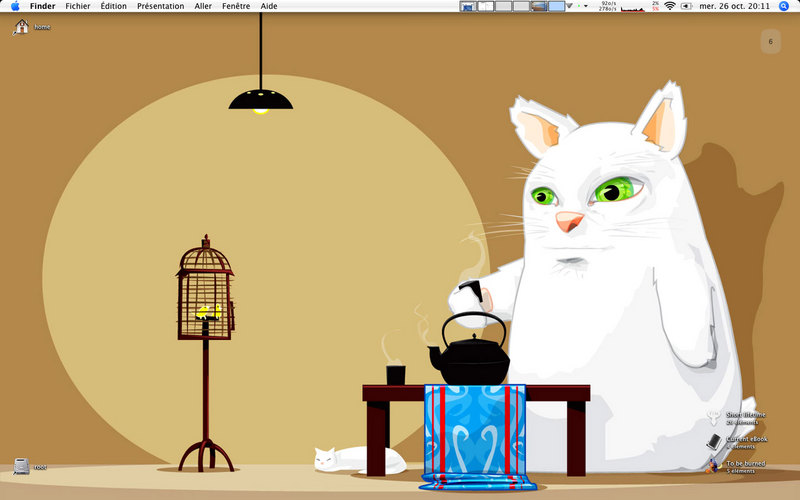Switch to the highlighted sixth space thumbnail
The width and height of the screenshot is (800, 500).
[557, 6]
